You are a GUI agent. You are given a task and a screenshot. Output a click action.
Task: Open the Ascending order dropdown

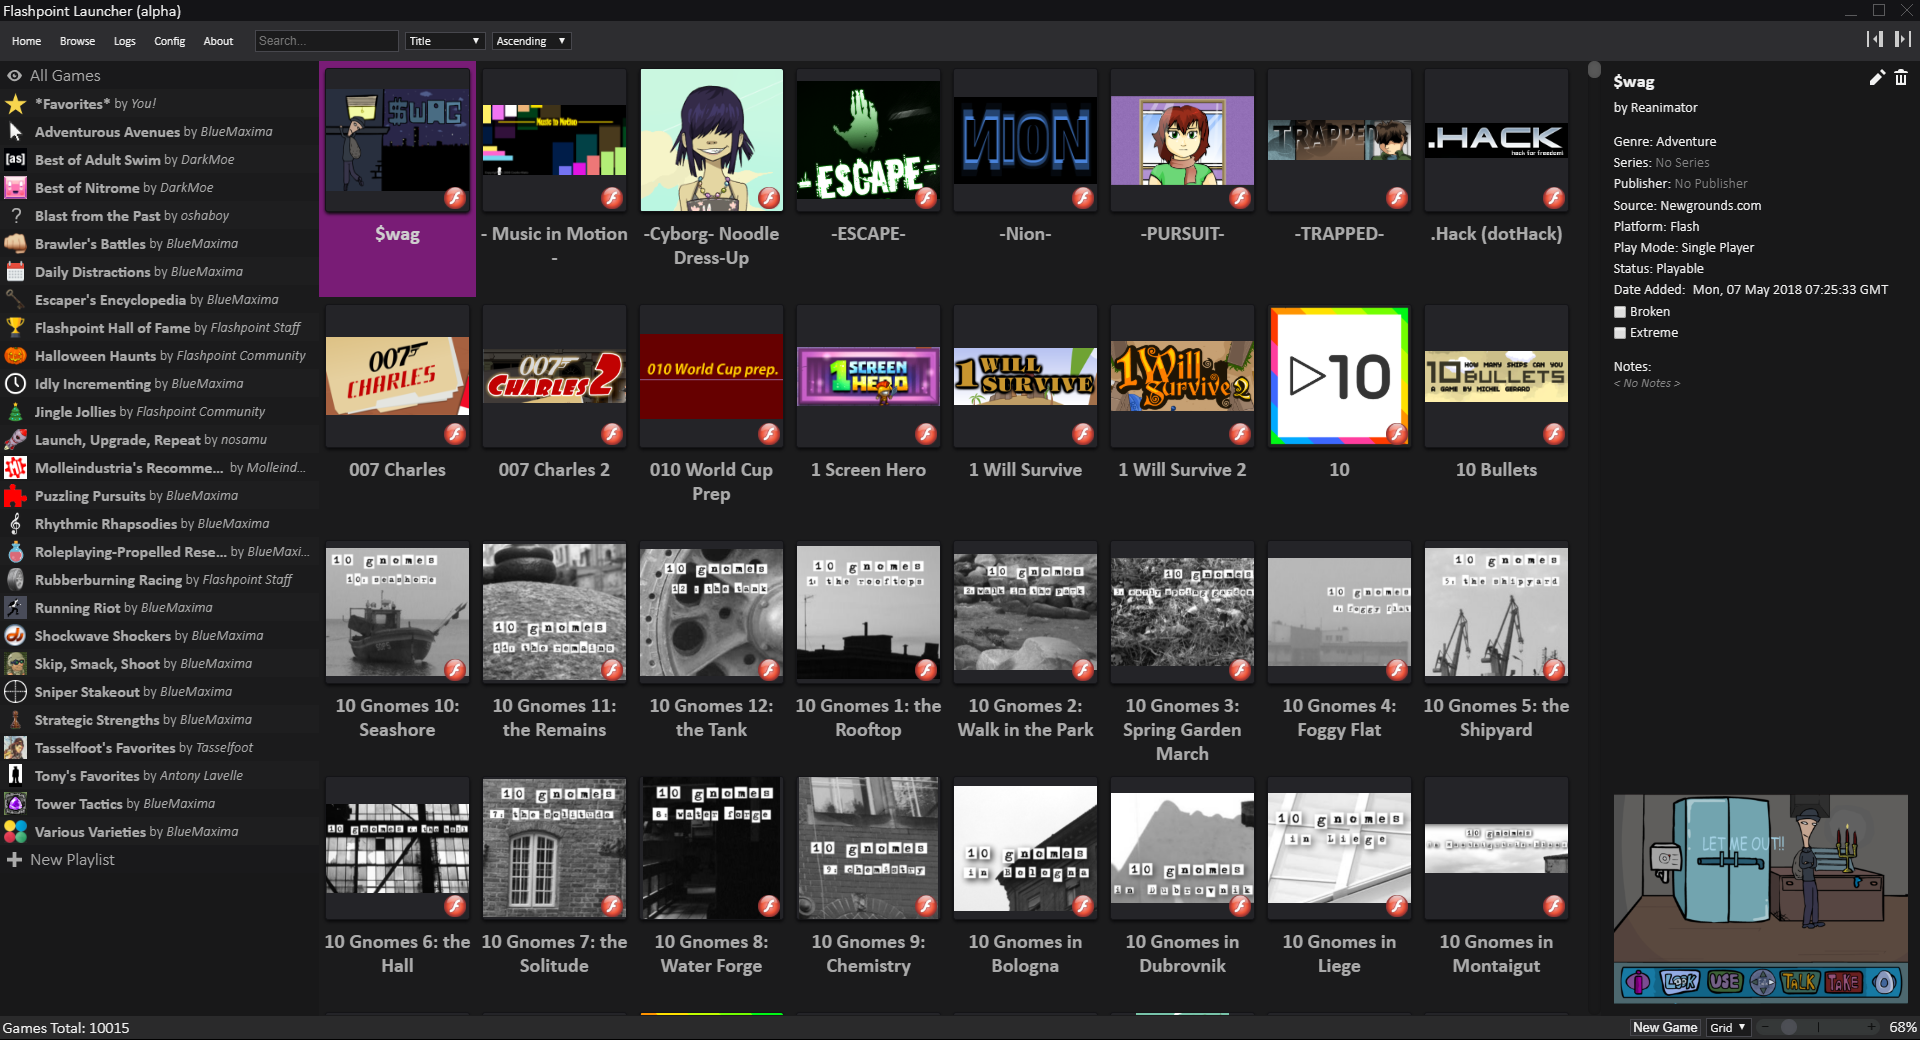pyautogui.click(x=531, y=41)
